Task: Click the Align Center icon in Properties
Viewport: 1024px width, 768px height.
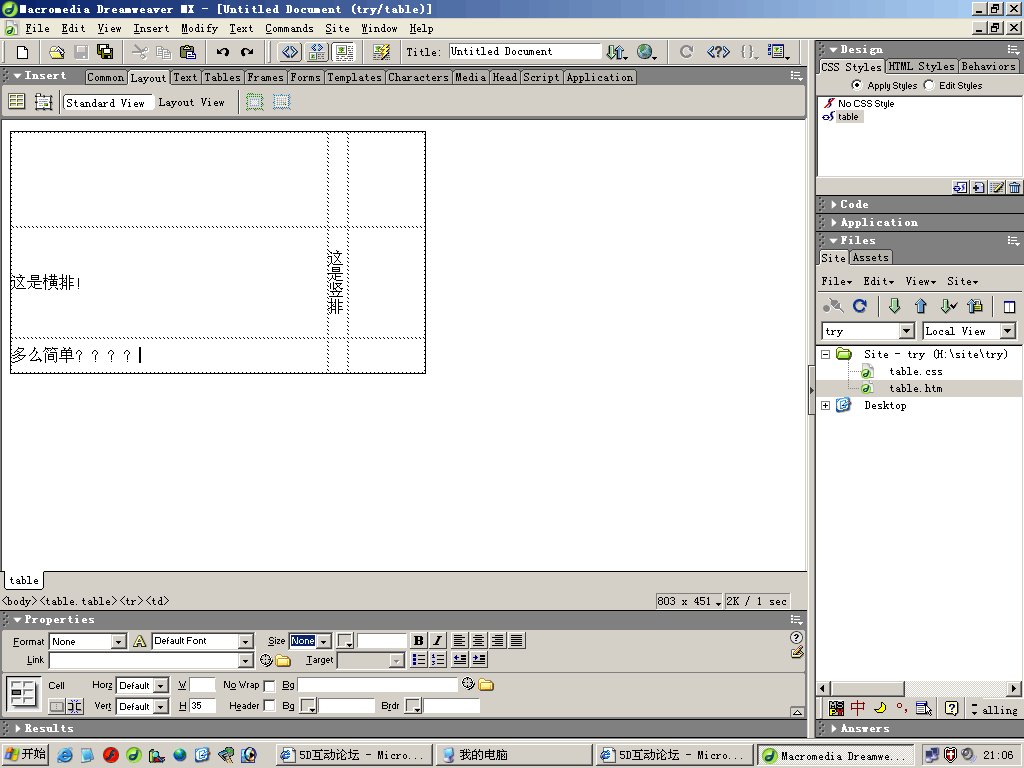Action: (479, 641)
